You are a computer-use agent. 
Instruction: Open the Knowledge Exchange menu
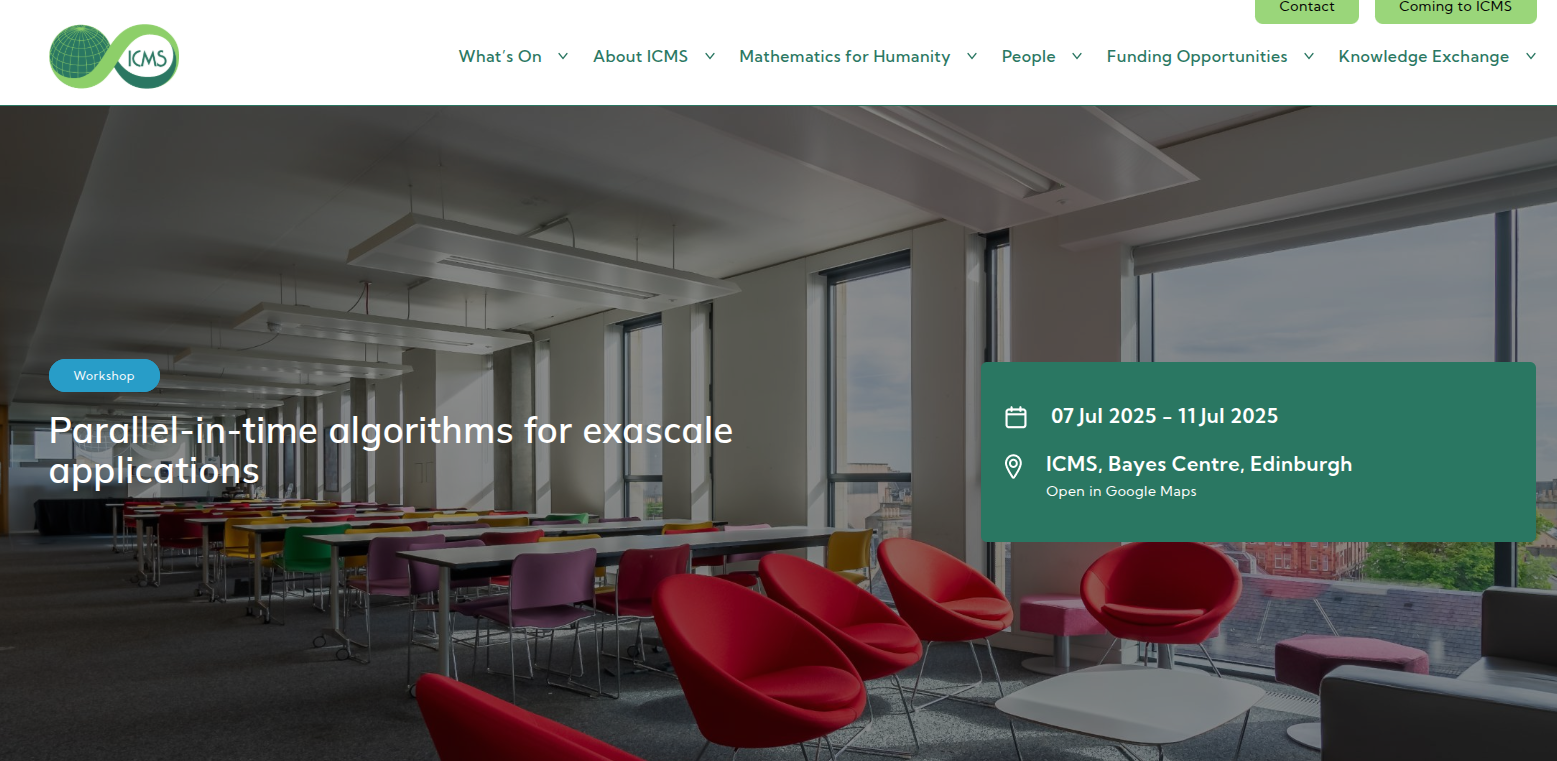coord(1424,56)
